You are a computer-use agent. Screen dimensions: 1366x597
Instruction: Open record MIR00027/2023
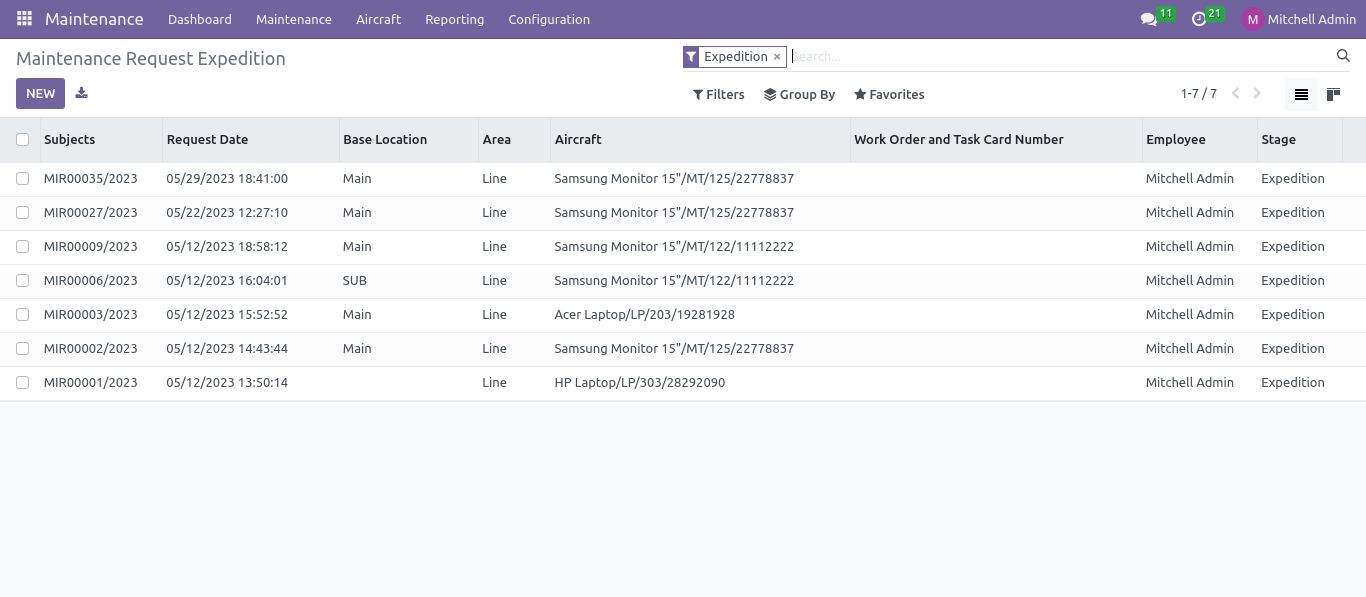click(x=90, y=212)
